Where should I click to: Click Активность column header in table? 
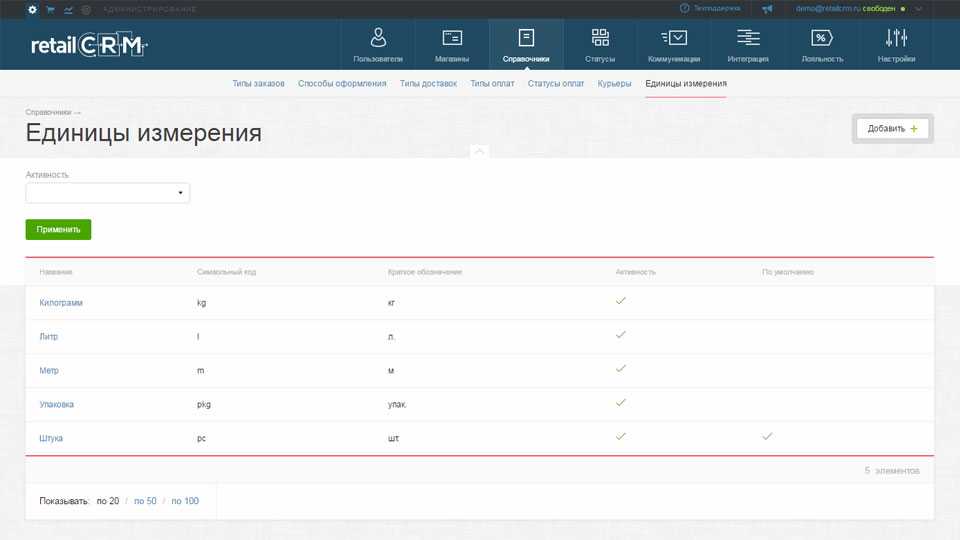636,272
